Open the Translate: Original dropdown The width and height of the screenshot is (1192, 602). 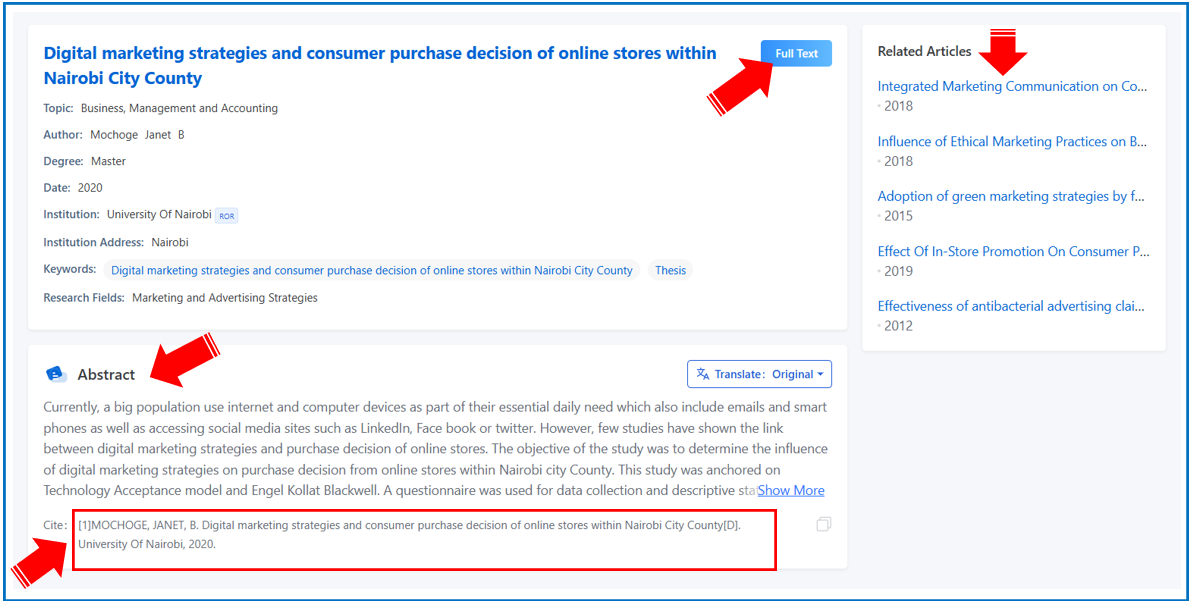759,374
